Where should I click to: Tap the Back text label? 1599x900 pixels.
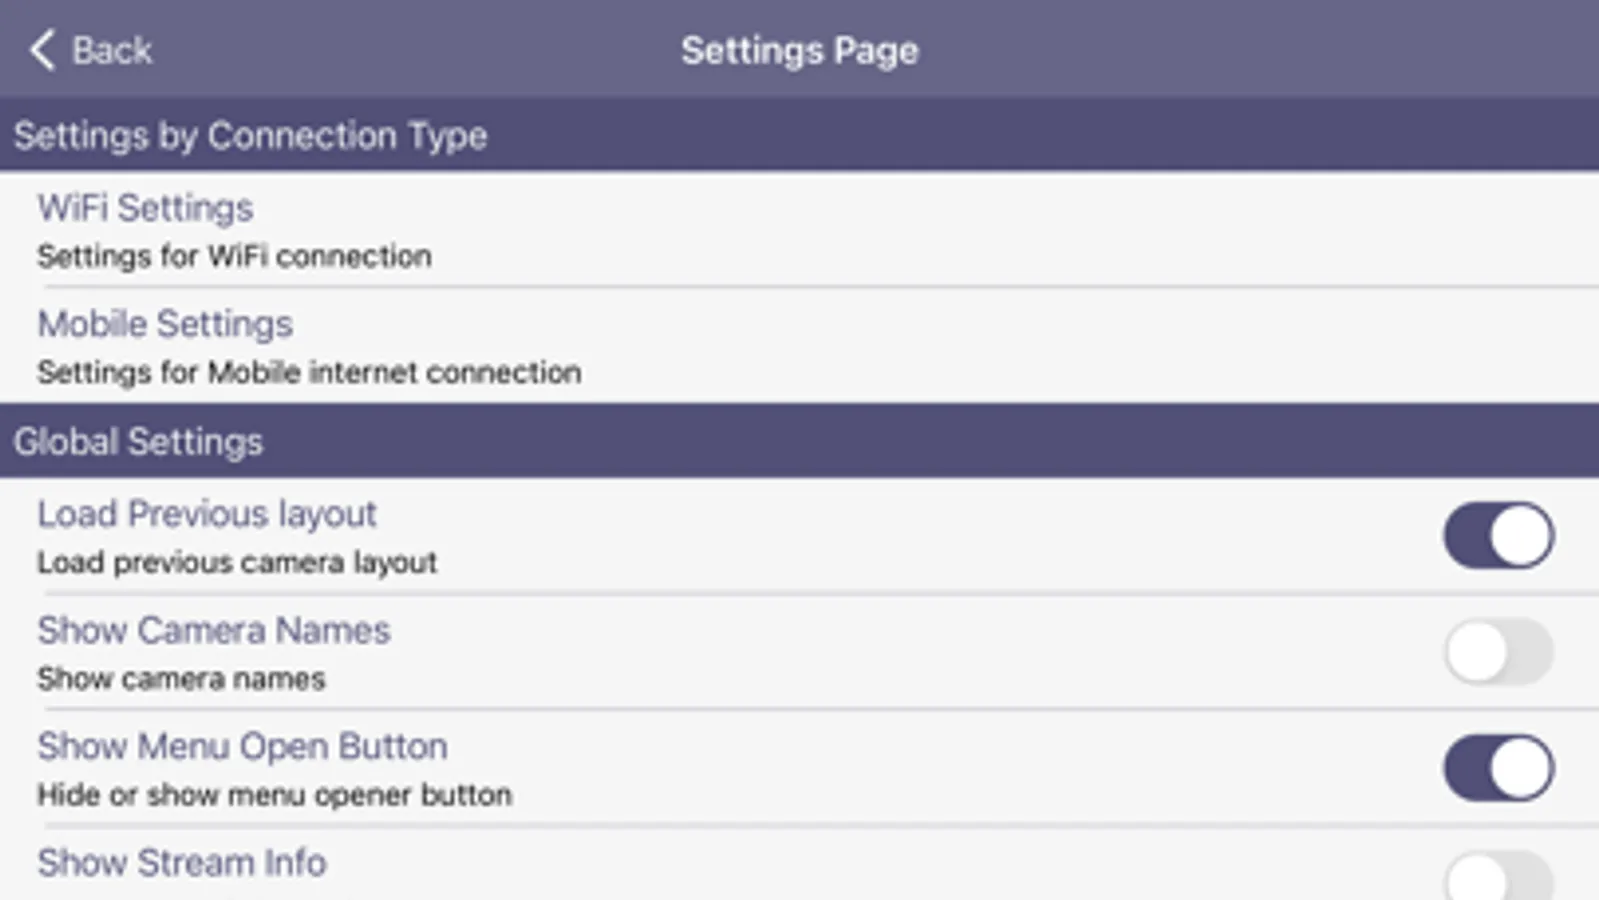[112, 50]
